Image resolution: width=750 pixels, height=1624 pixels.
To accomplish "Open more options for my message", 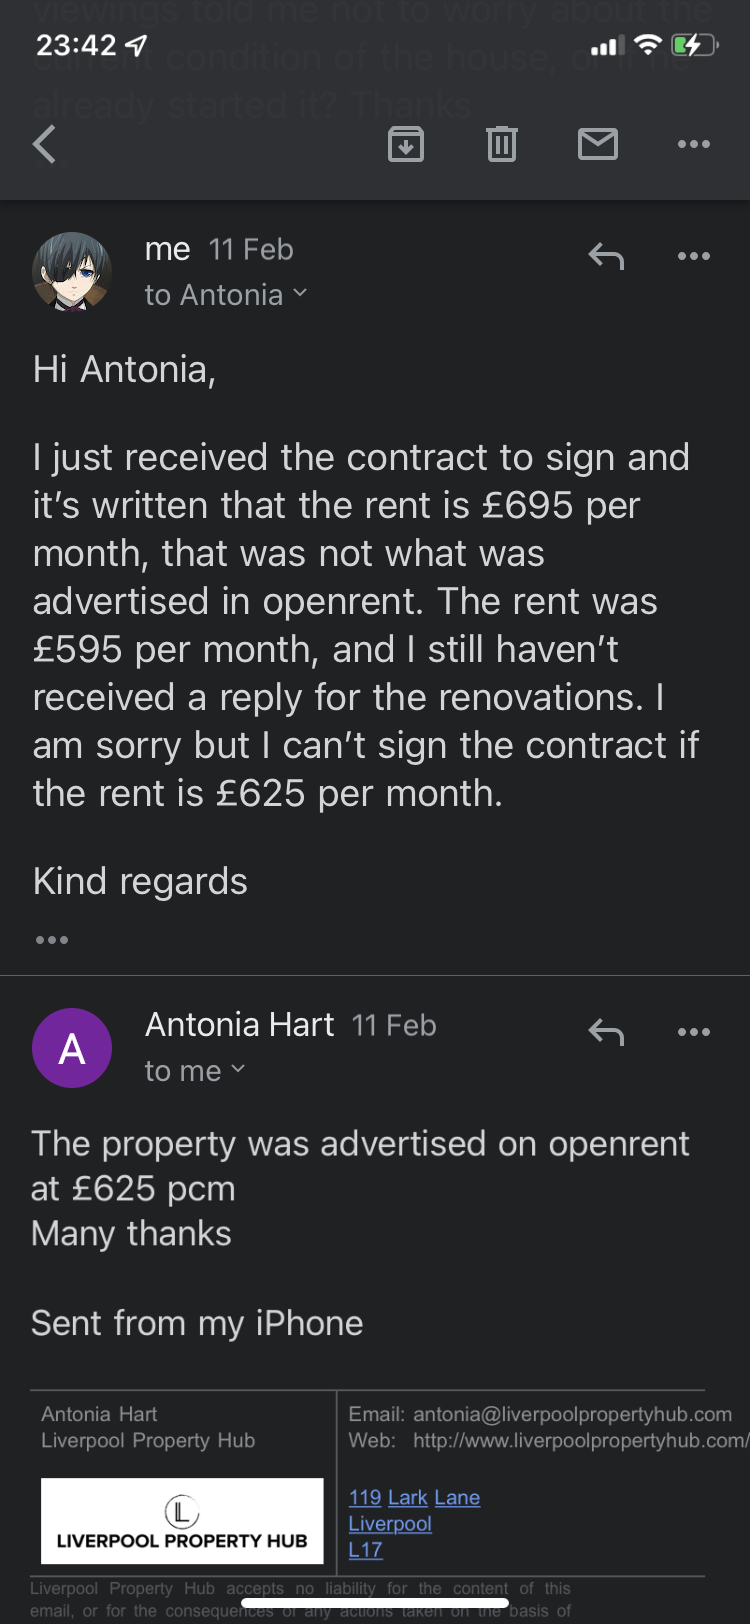I will [x=693, y=256].
